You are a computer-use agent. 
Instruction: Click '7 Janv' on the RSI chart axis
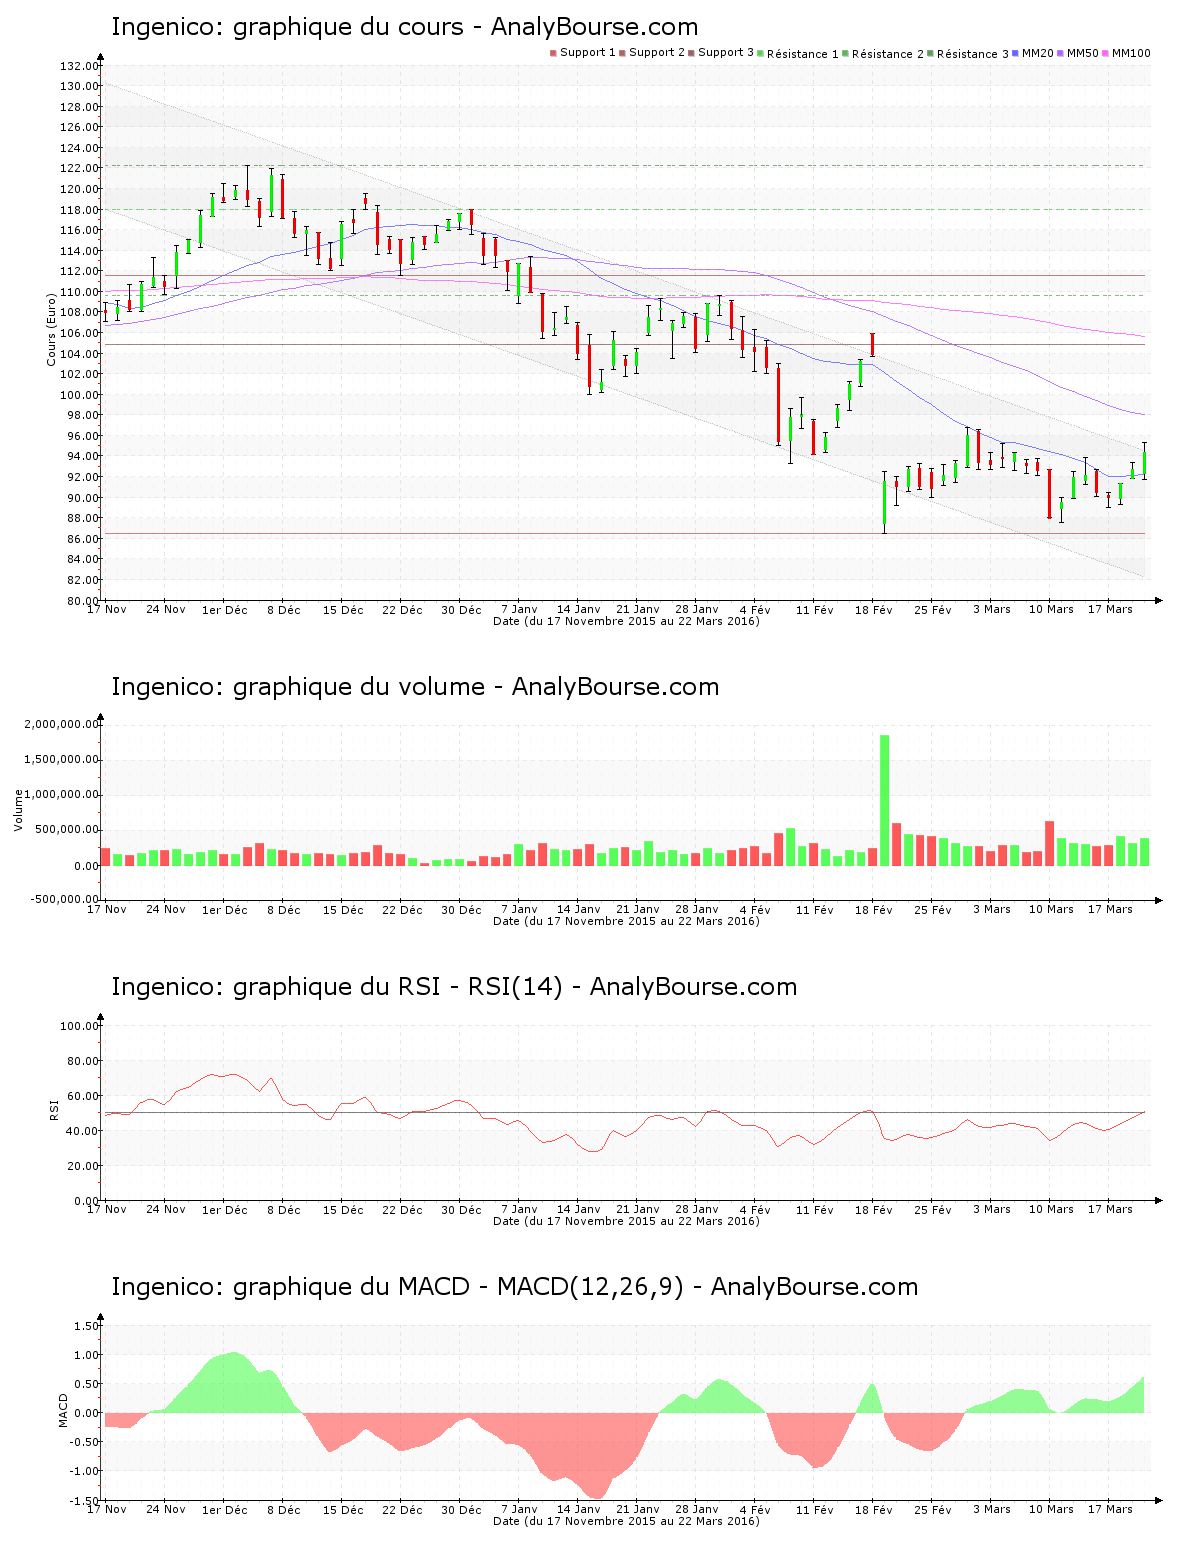(519, 1209)
